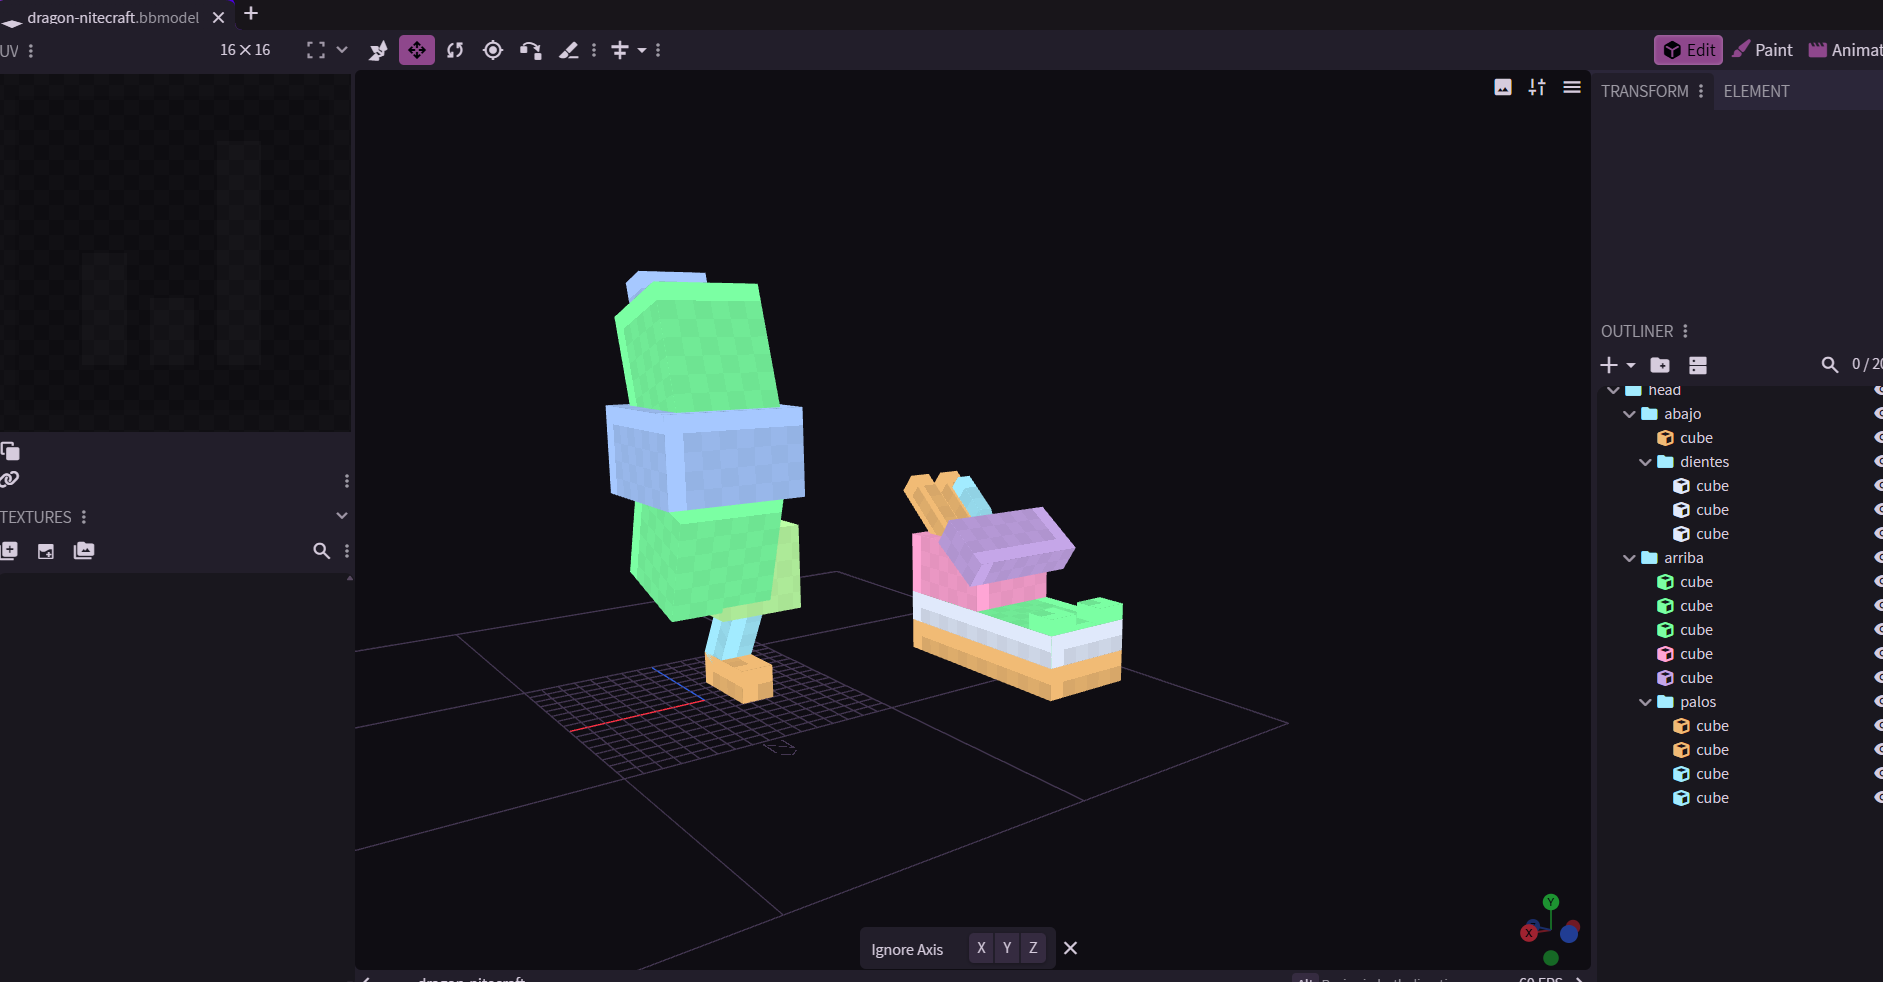Image resolution: width=1883 pixels, height=982 pixels.
Task: Switch to Paint mode
Action: pos(1763,50)
